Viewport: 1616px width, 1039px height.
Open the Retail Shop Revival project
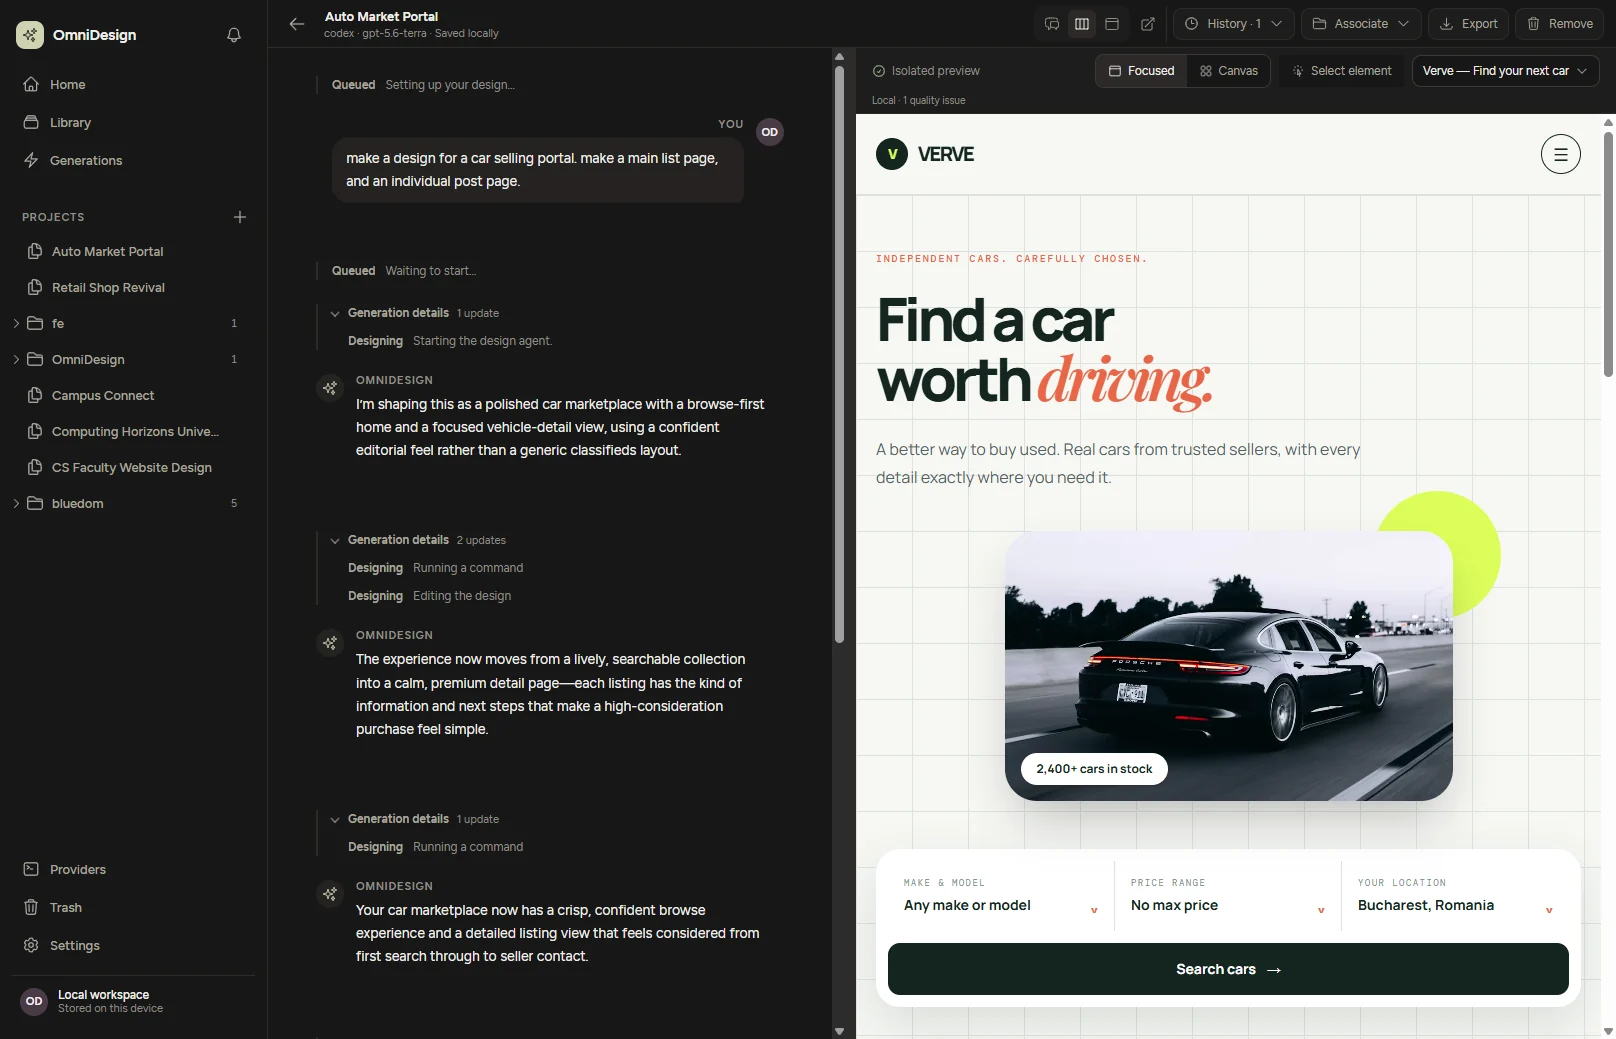coord(134,288)
